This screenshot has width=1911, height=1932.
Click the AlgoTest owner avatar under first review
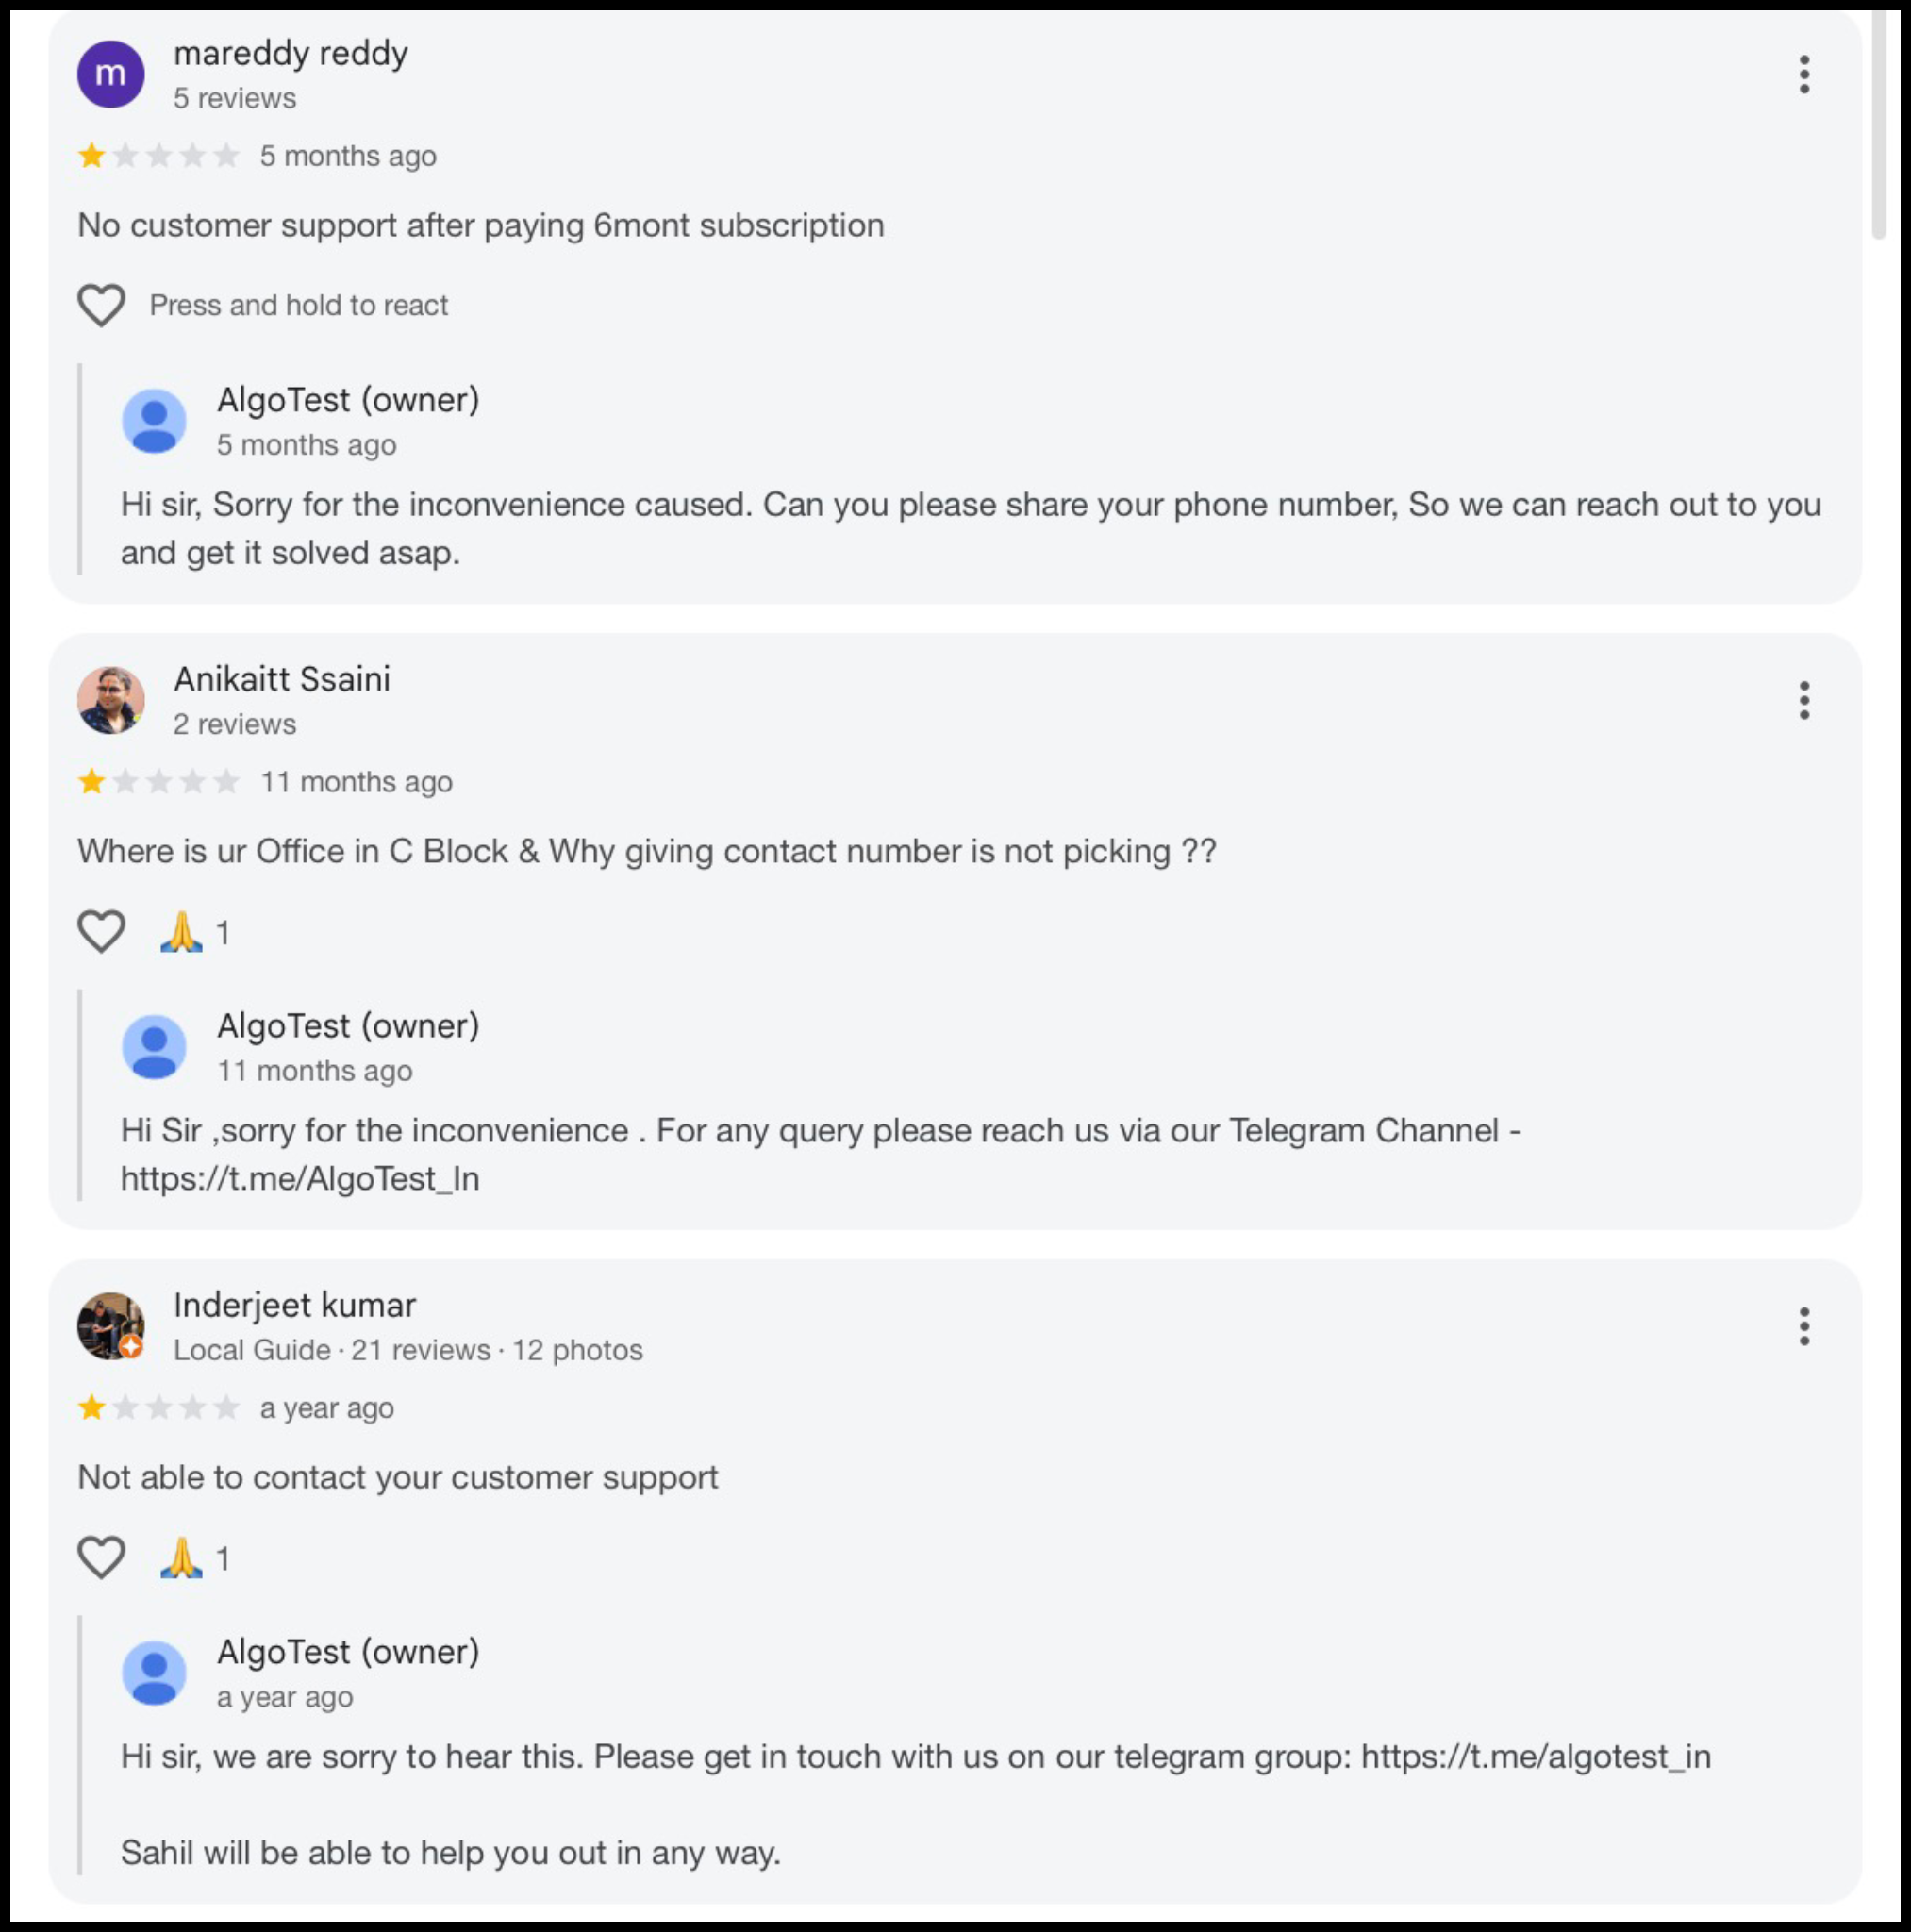coord(154,420)
